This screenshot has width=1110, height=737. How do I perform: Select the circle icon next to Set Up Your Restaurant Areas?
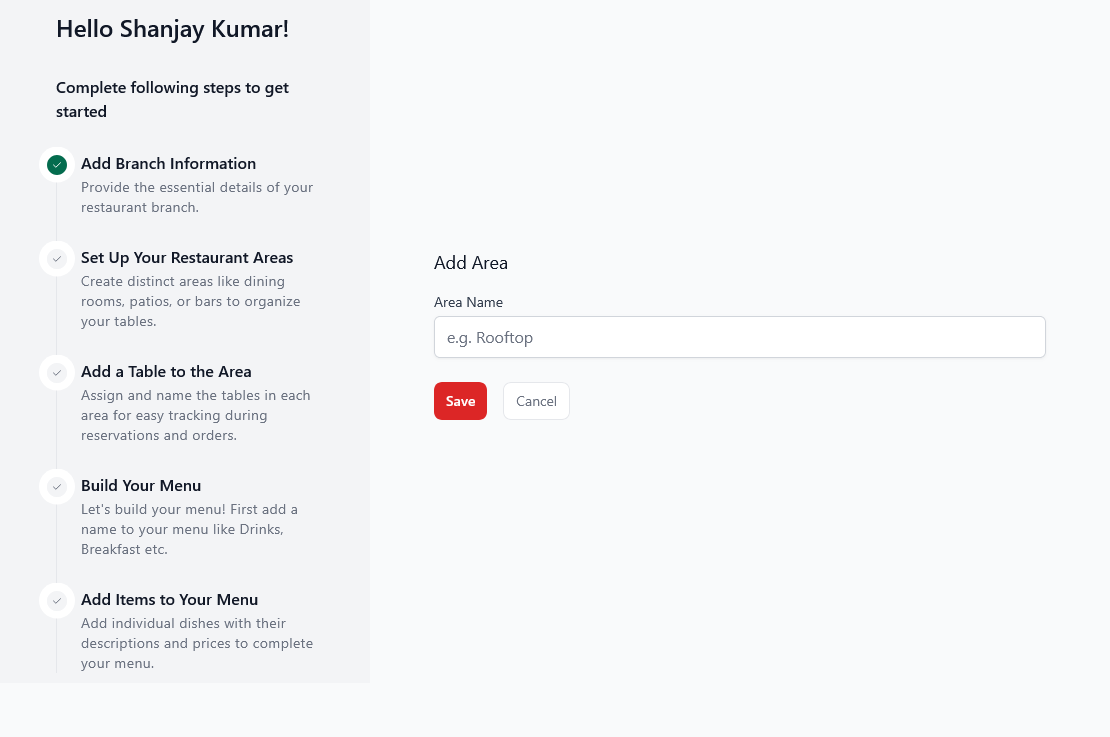point(57,258)
